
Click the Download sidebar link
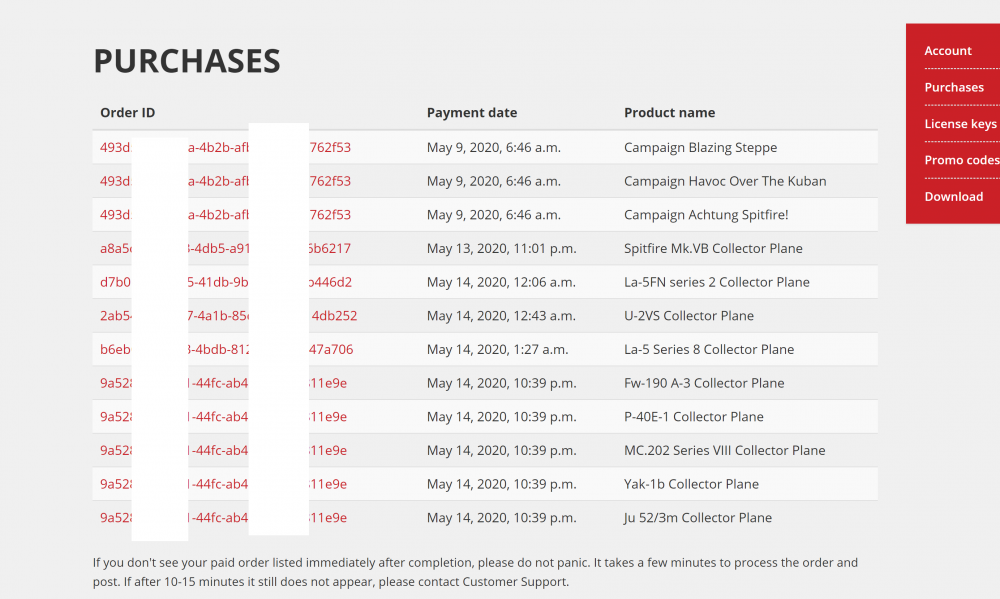point(953,197)
